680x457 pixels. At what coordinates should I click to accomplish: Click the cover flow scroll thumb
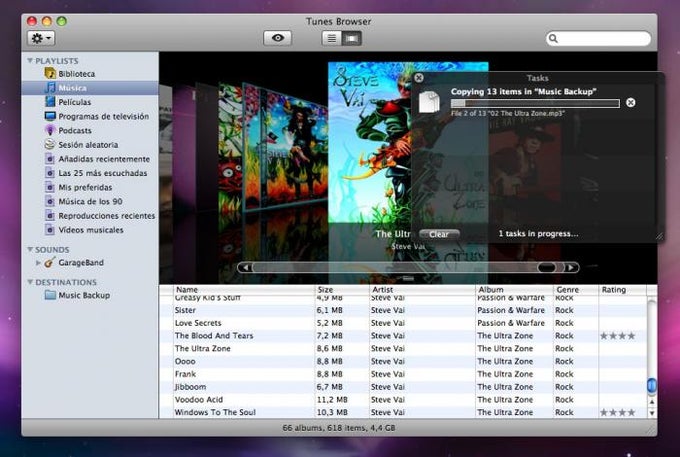(x=546, y=268)
